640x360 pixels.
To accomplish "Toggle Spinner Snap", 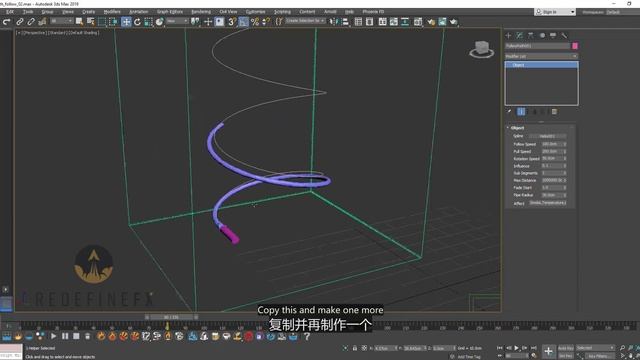I will click(x=266, y=22).
